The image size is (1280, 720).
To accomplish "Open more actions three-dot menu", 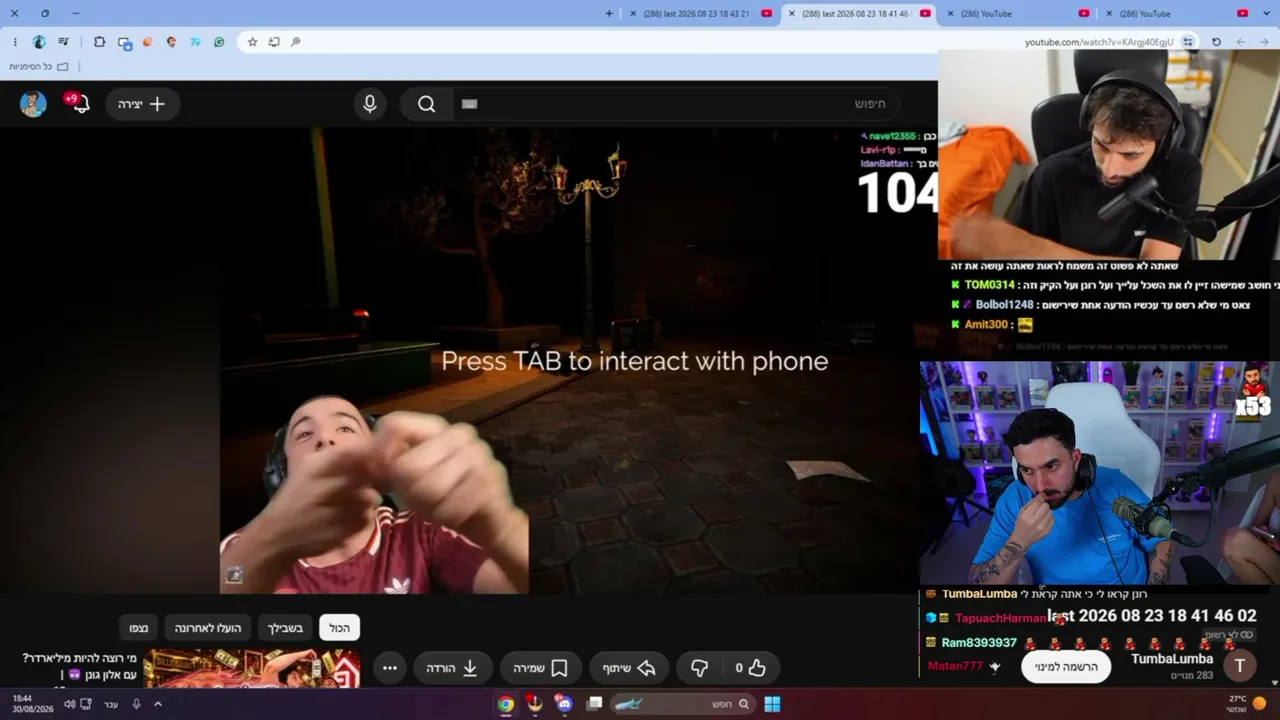I will [390, 668].
